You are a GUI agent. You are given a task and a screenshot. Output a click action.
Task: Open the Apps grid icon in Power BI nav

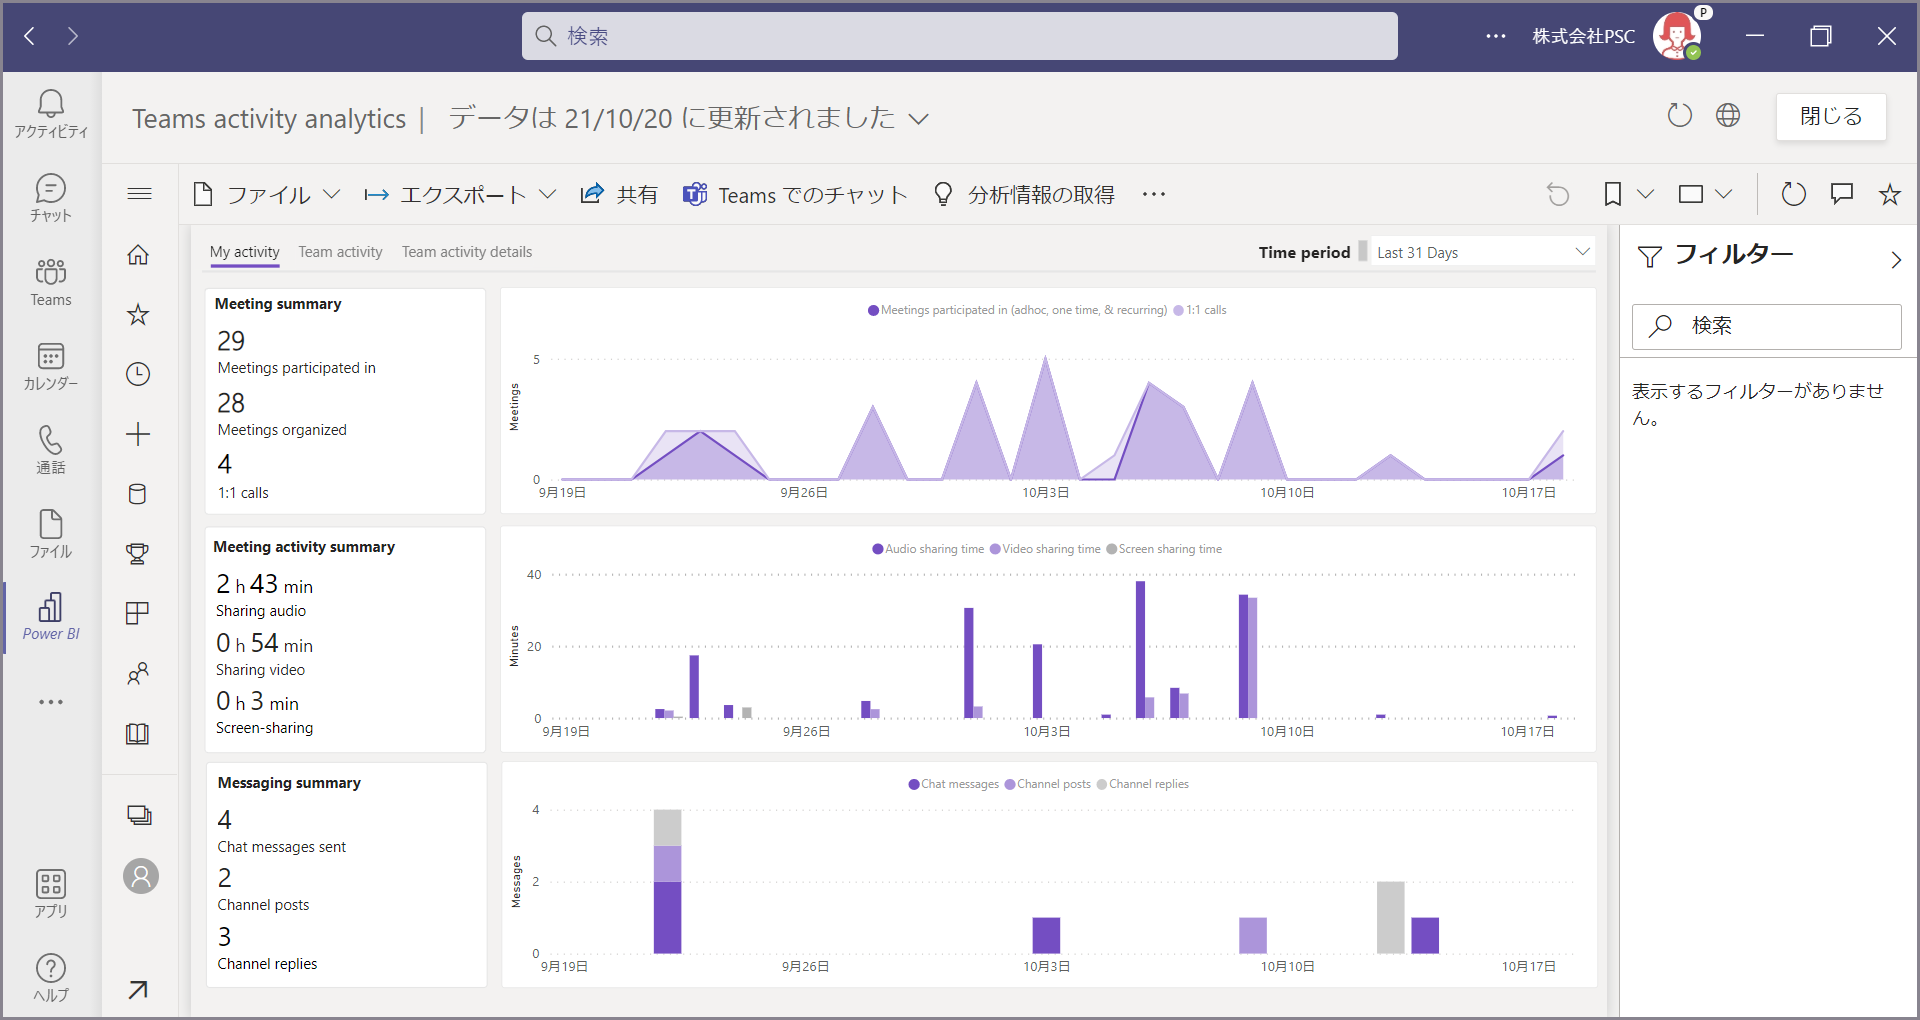point(138,613)
